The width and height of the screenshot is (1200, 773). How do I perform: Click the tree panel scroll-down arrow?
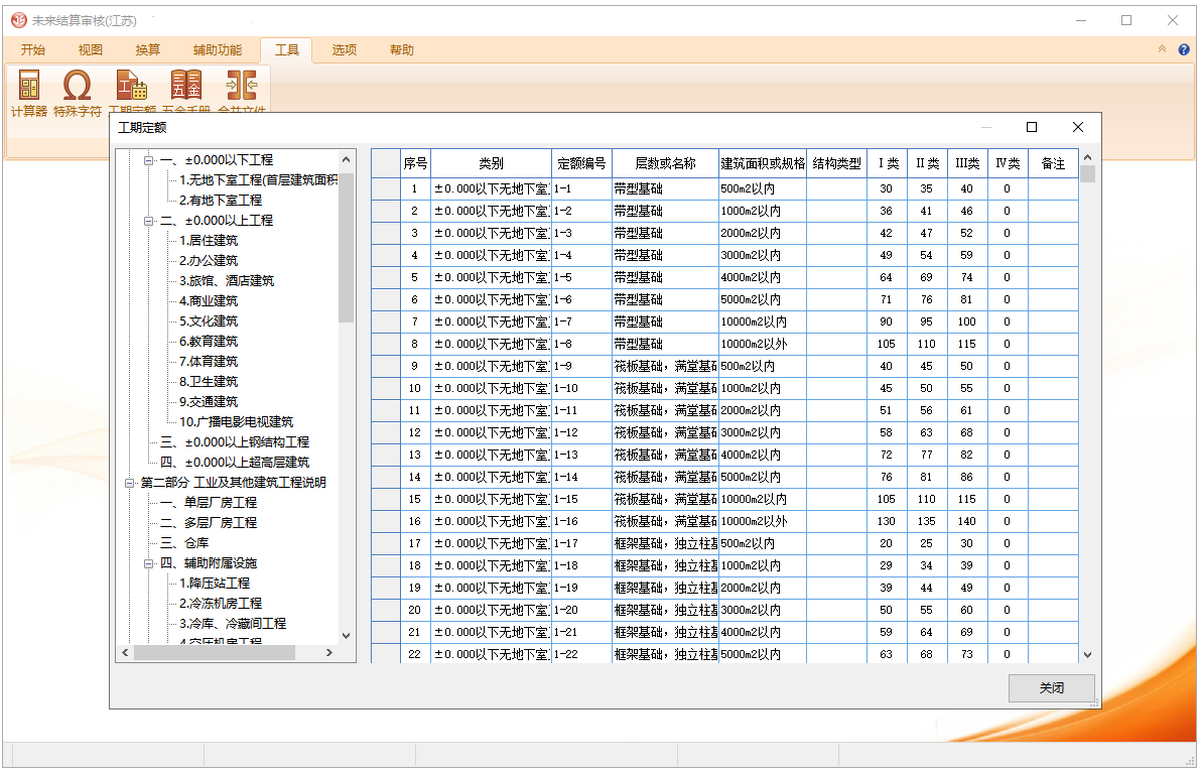(x=346, y=635)
